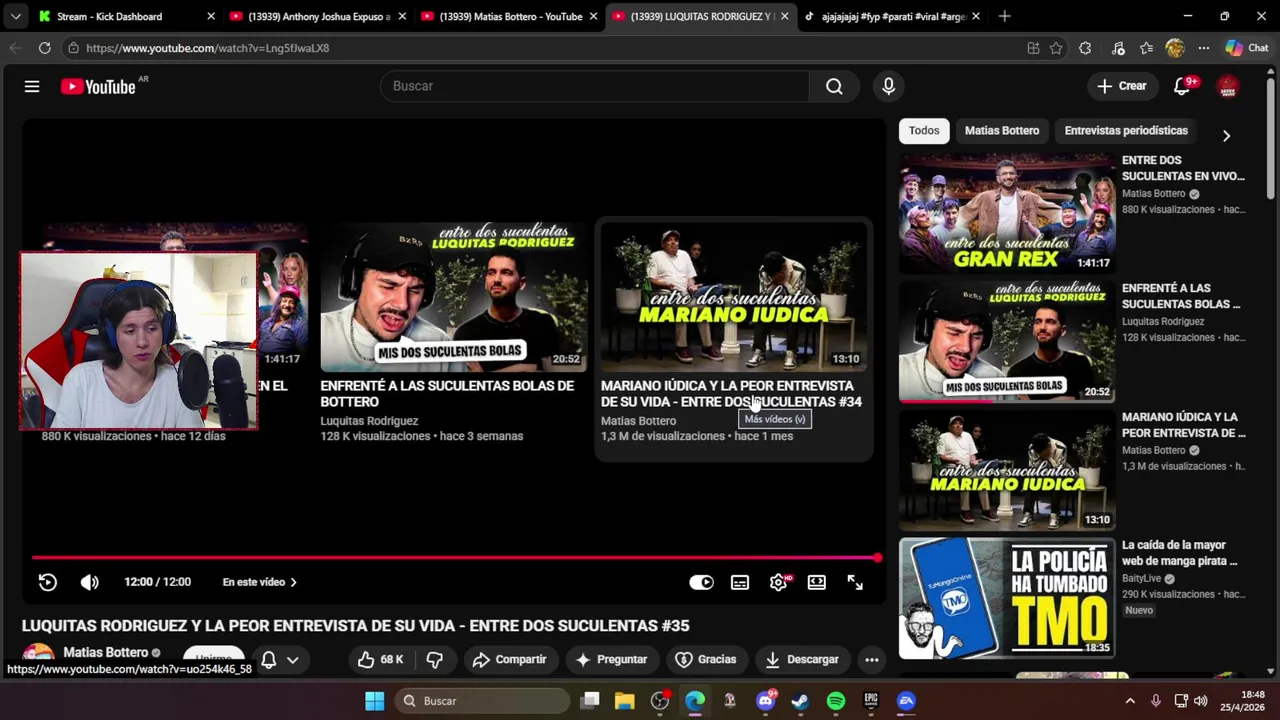Image resolution: width=1280 pixels, height=720 pixels.
Task: Start voice search with the microphone
Action: click(888, 87)
